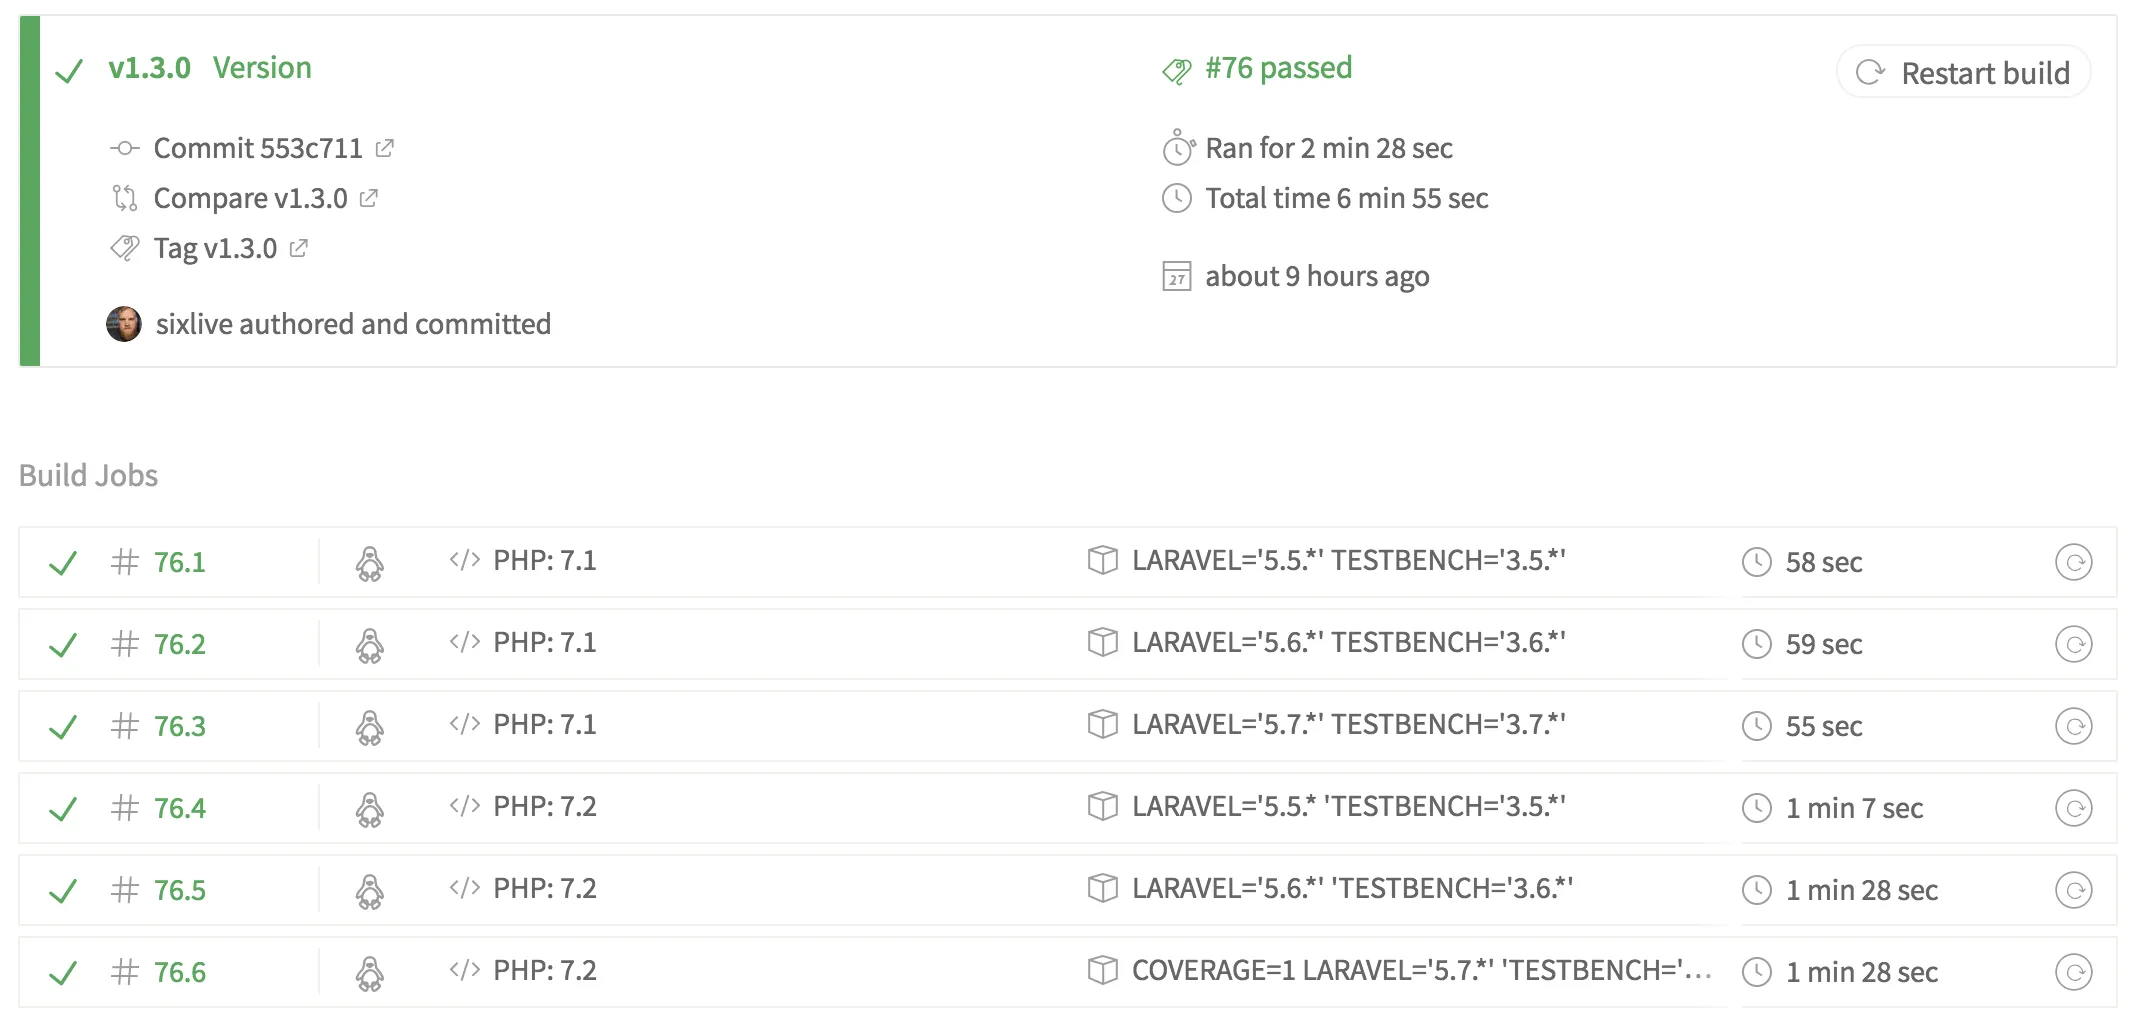Restart job 76.4 using its circular arrow icon
The width and height of the screenshot is (2136, 1022).
(x=2073, y=808)
